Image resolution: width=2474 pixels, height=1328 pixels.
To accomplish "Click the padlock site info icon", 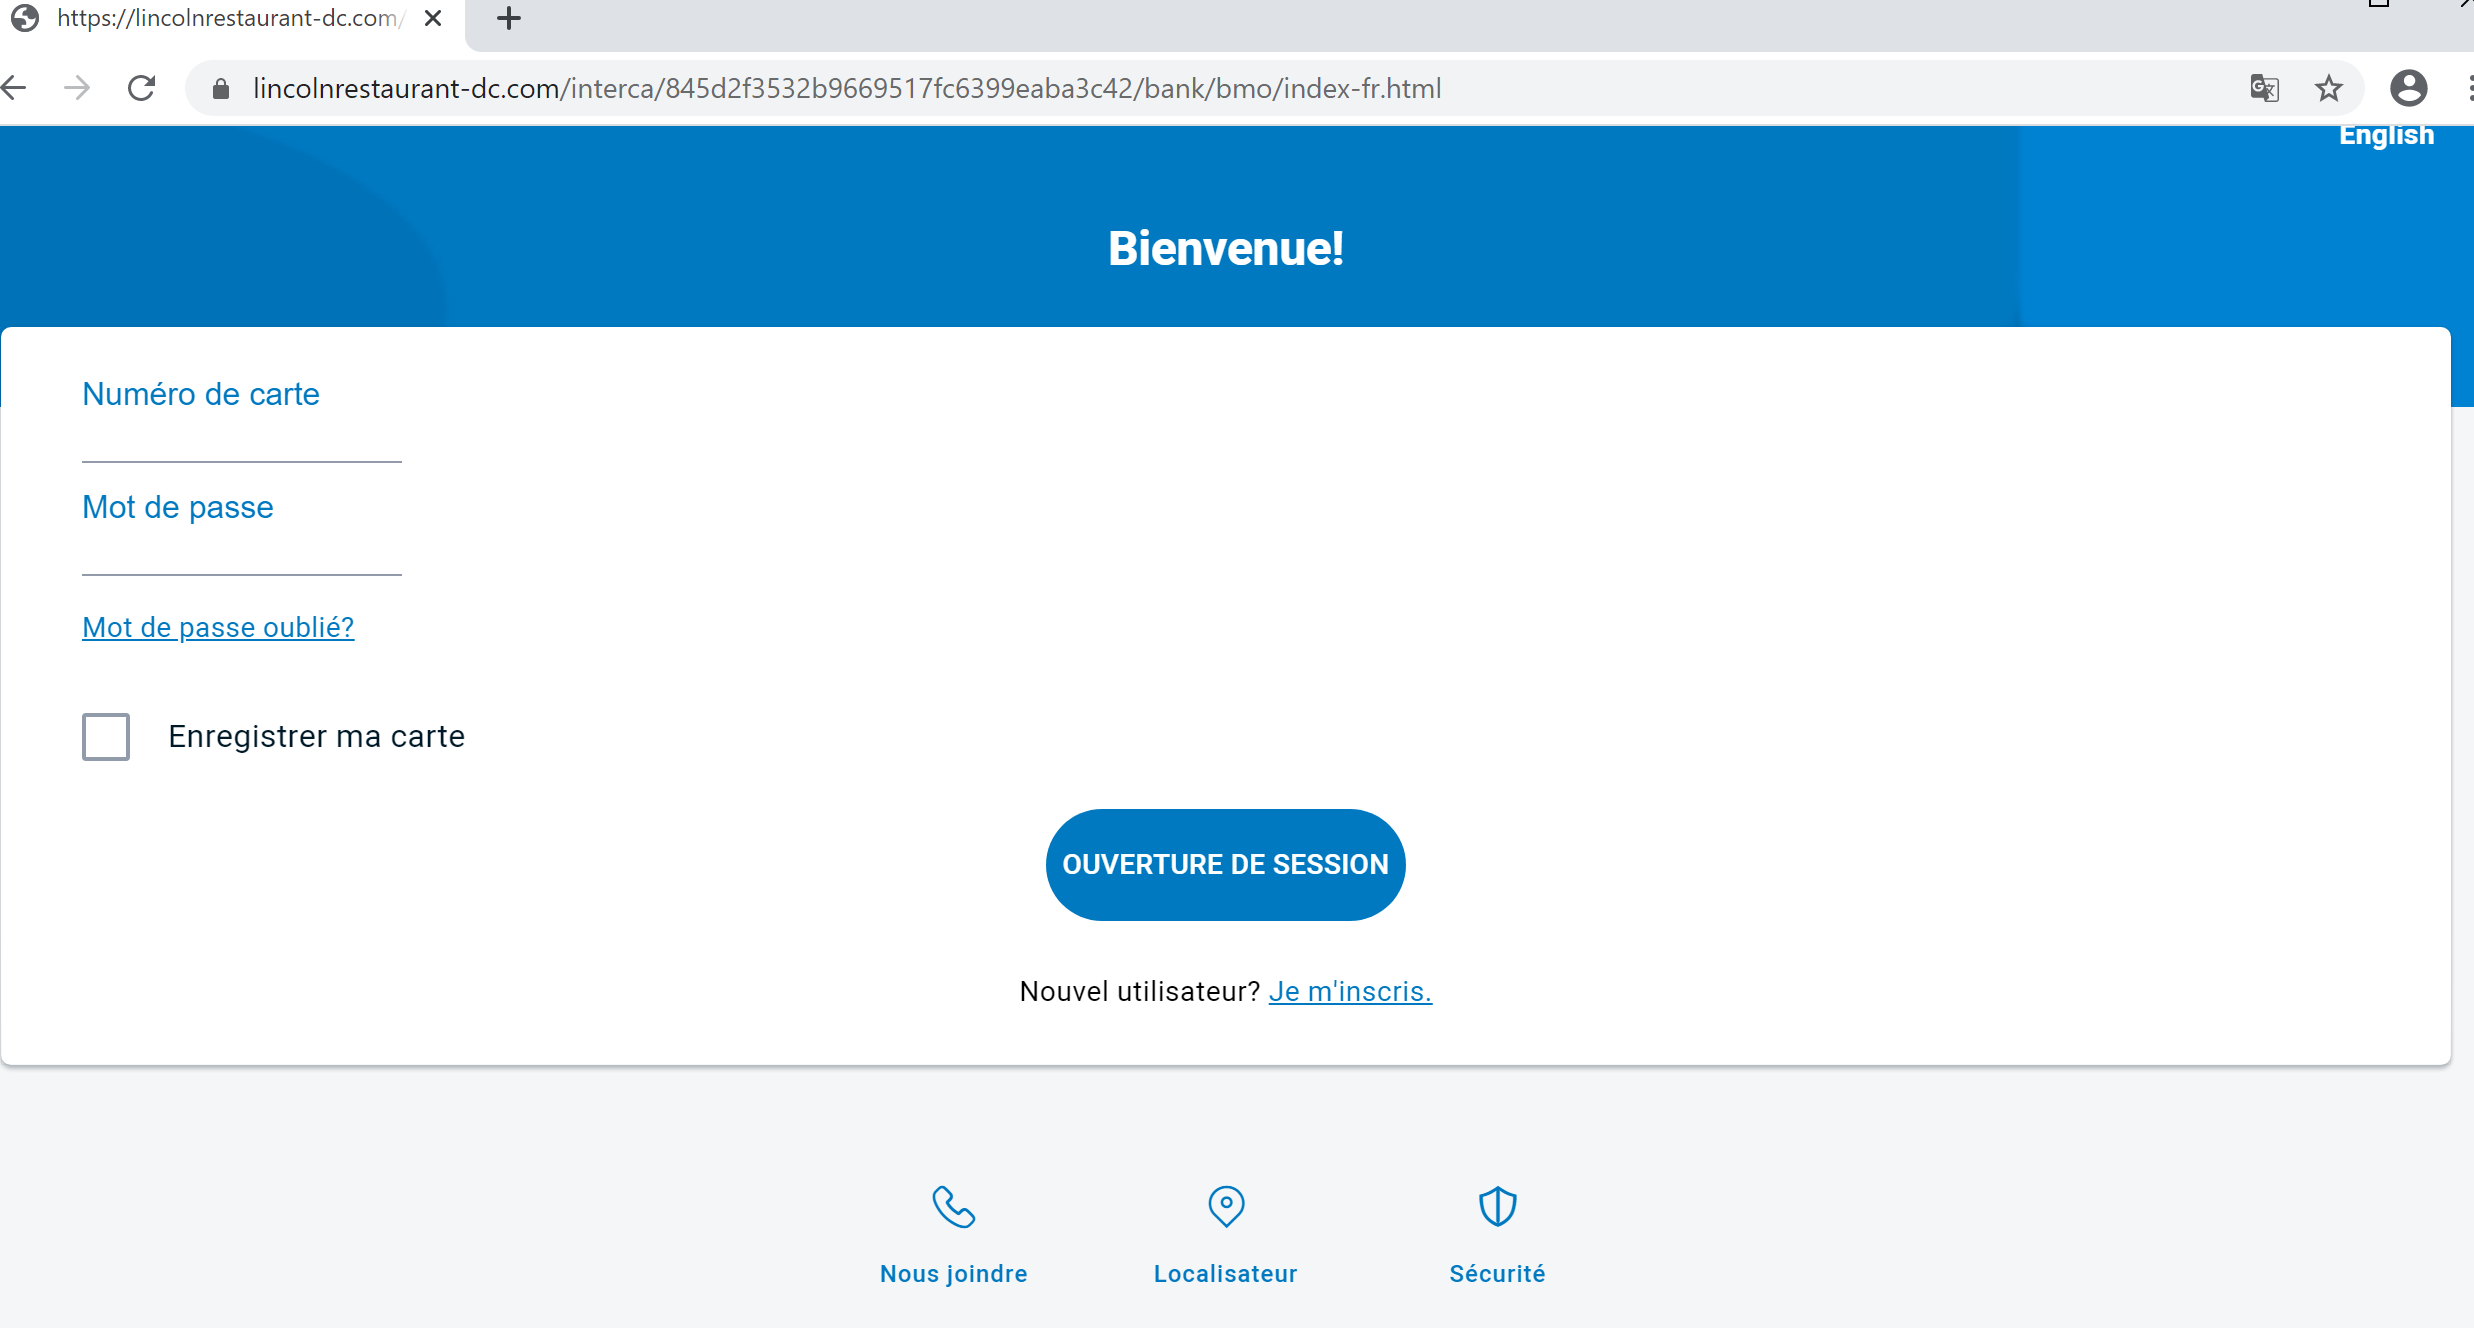I will [x=221, y=89].
